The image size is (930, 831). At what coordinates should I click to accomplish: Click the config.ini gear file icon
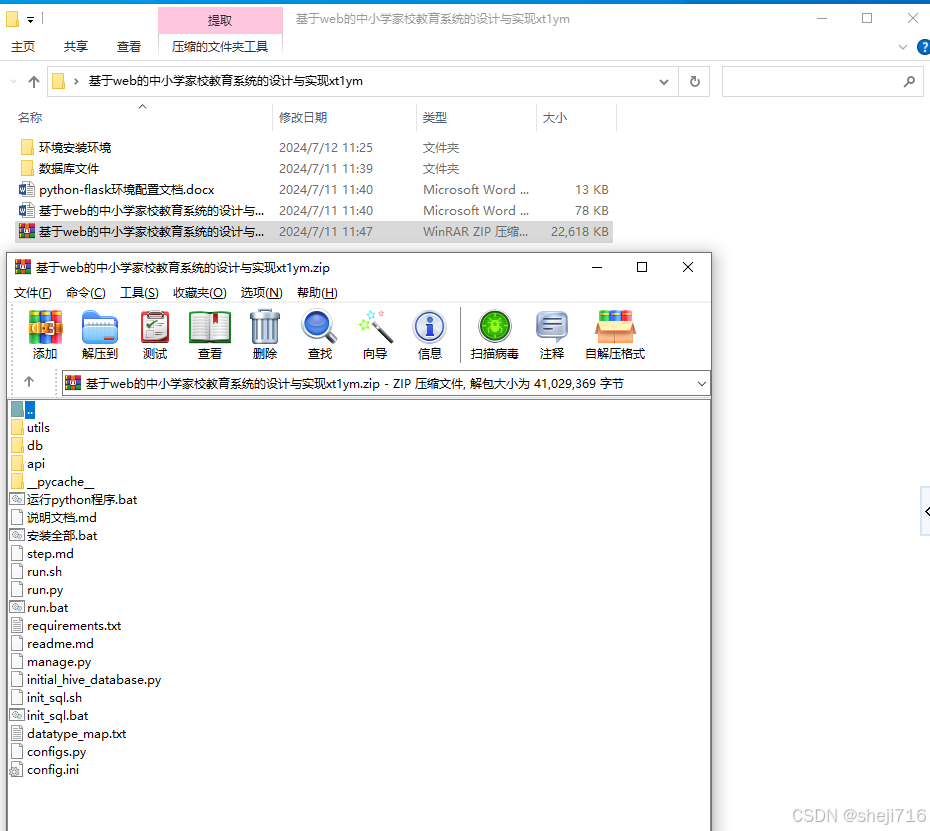17,770
